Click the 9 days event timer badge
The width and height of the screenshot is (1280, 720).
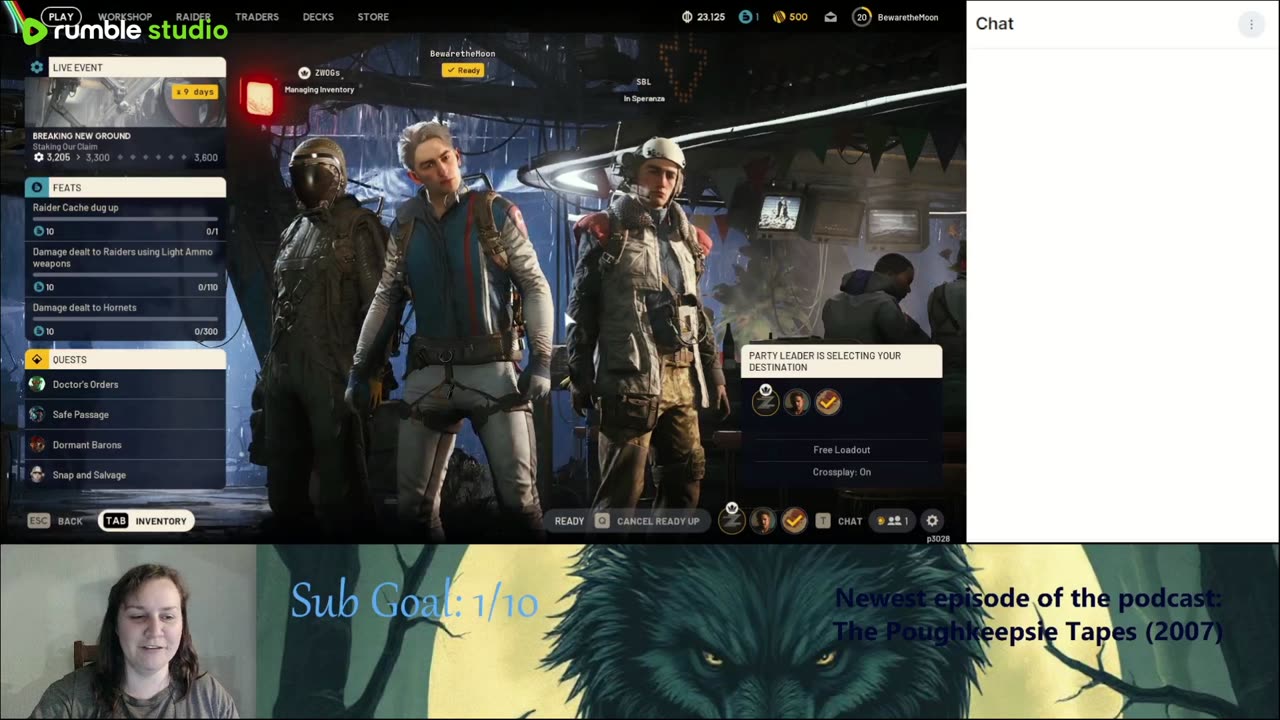195,92
